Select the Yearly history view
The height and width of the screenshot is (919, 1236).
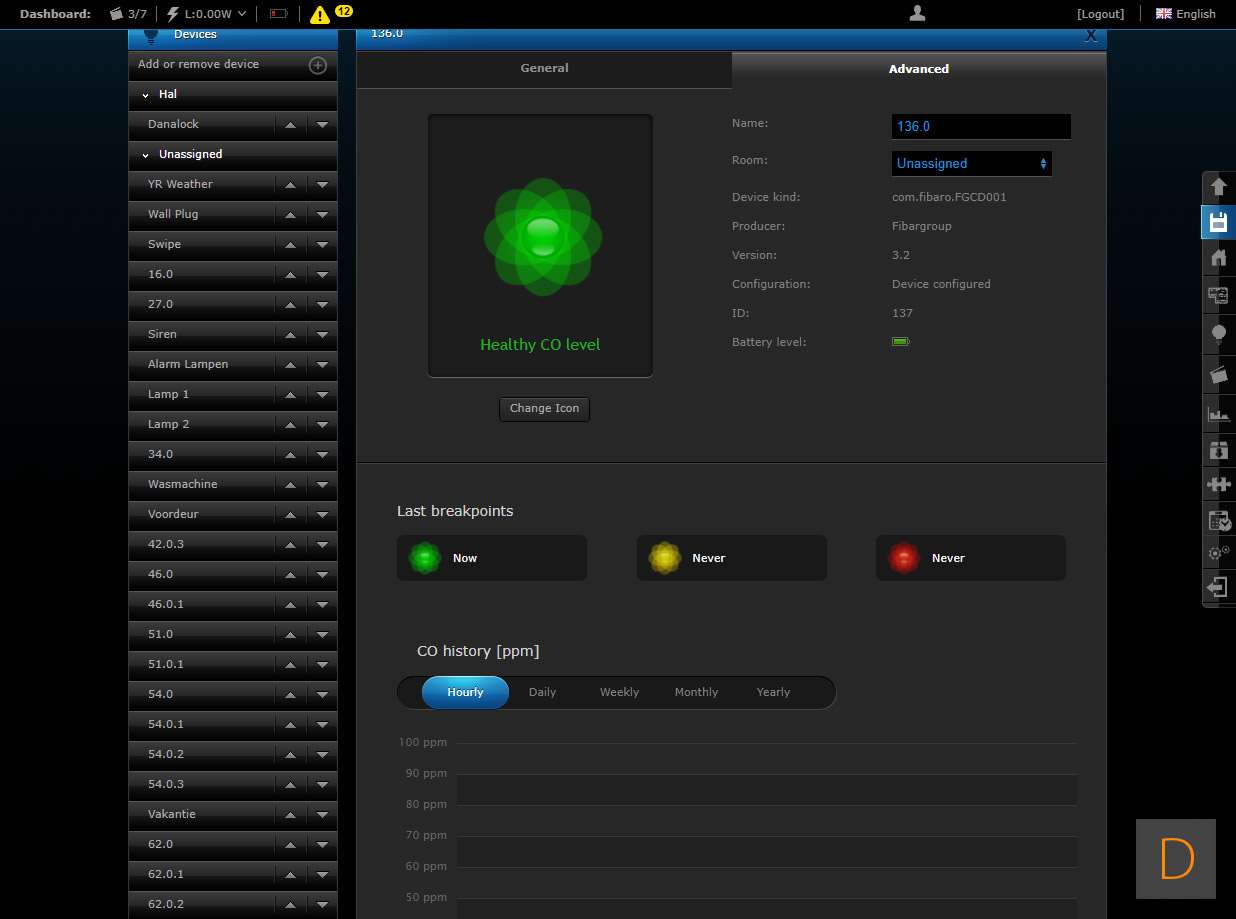click(773, 692)
